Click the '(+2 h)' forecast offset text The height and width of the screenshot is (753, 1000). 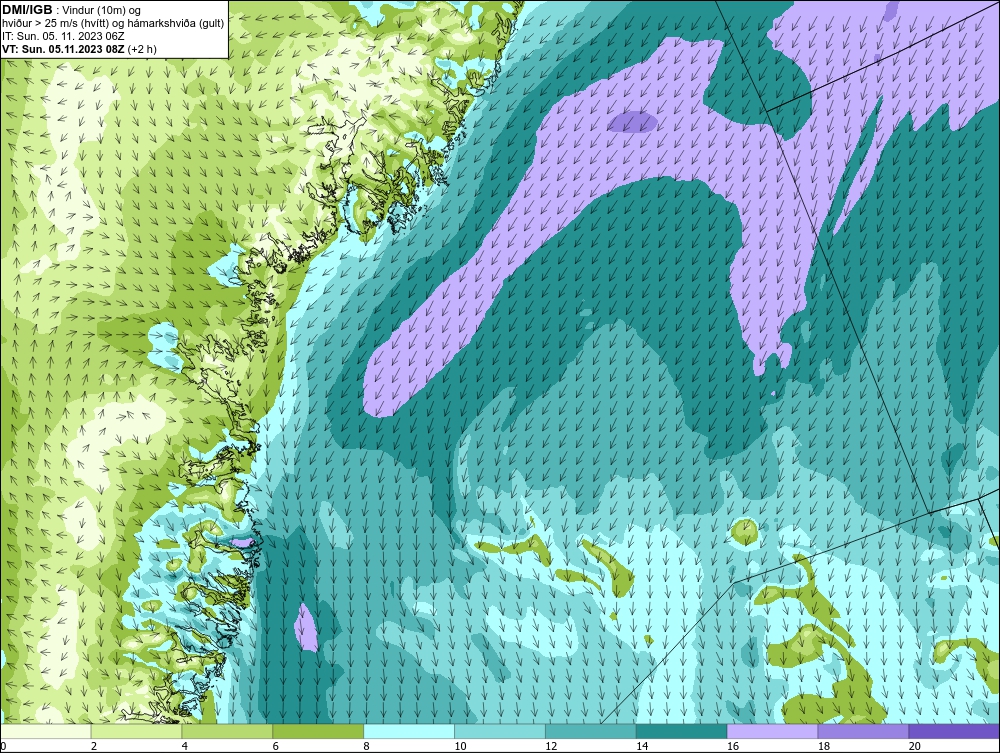(142, 49)
